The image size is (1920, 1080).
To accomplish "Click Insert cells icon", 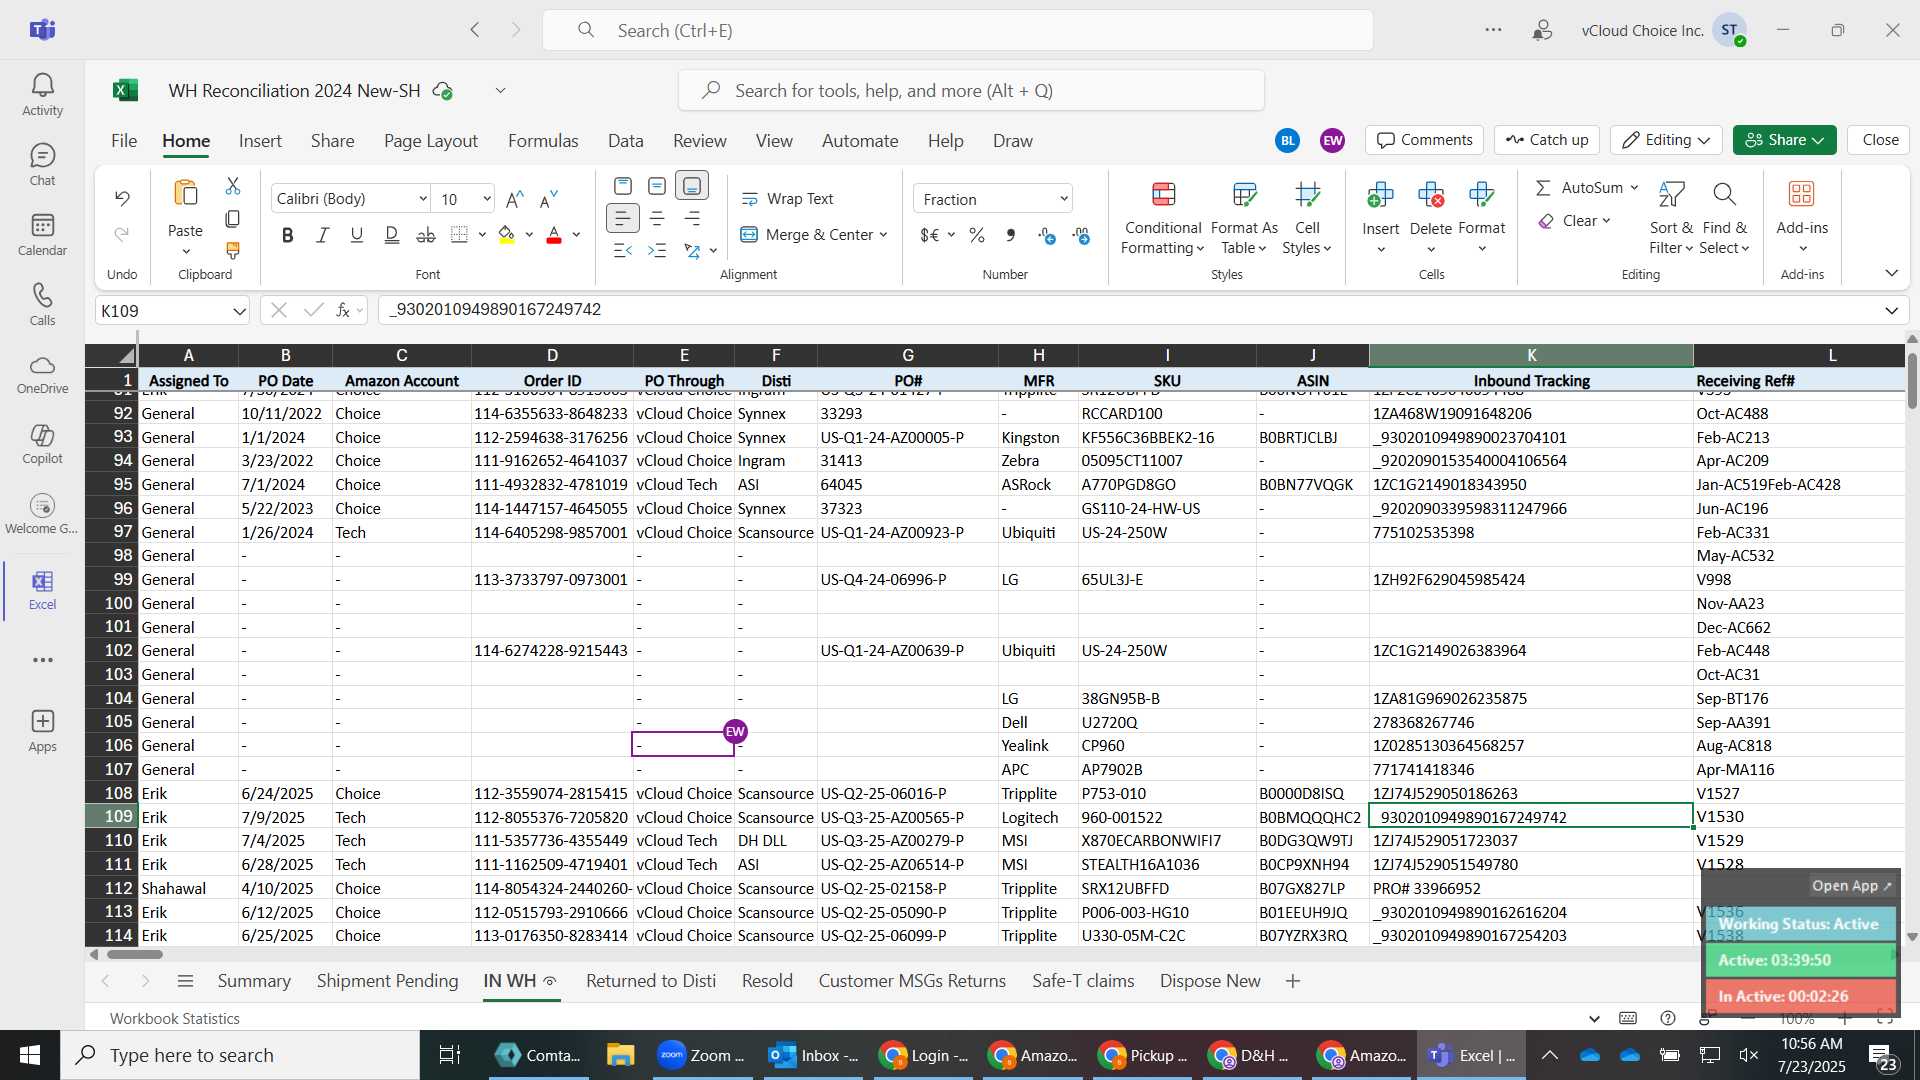I will 1380,194.
